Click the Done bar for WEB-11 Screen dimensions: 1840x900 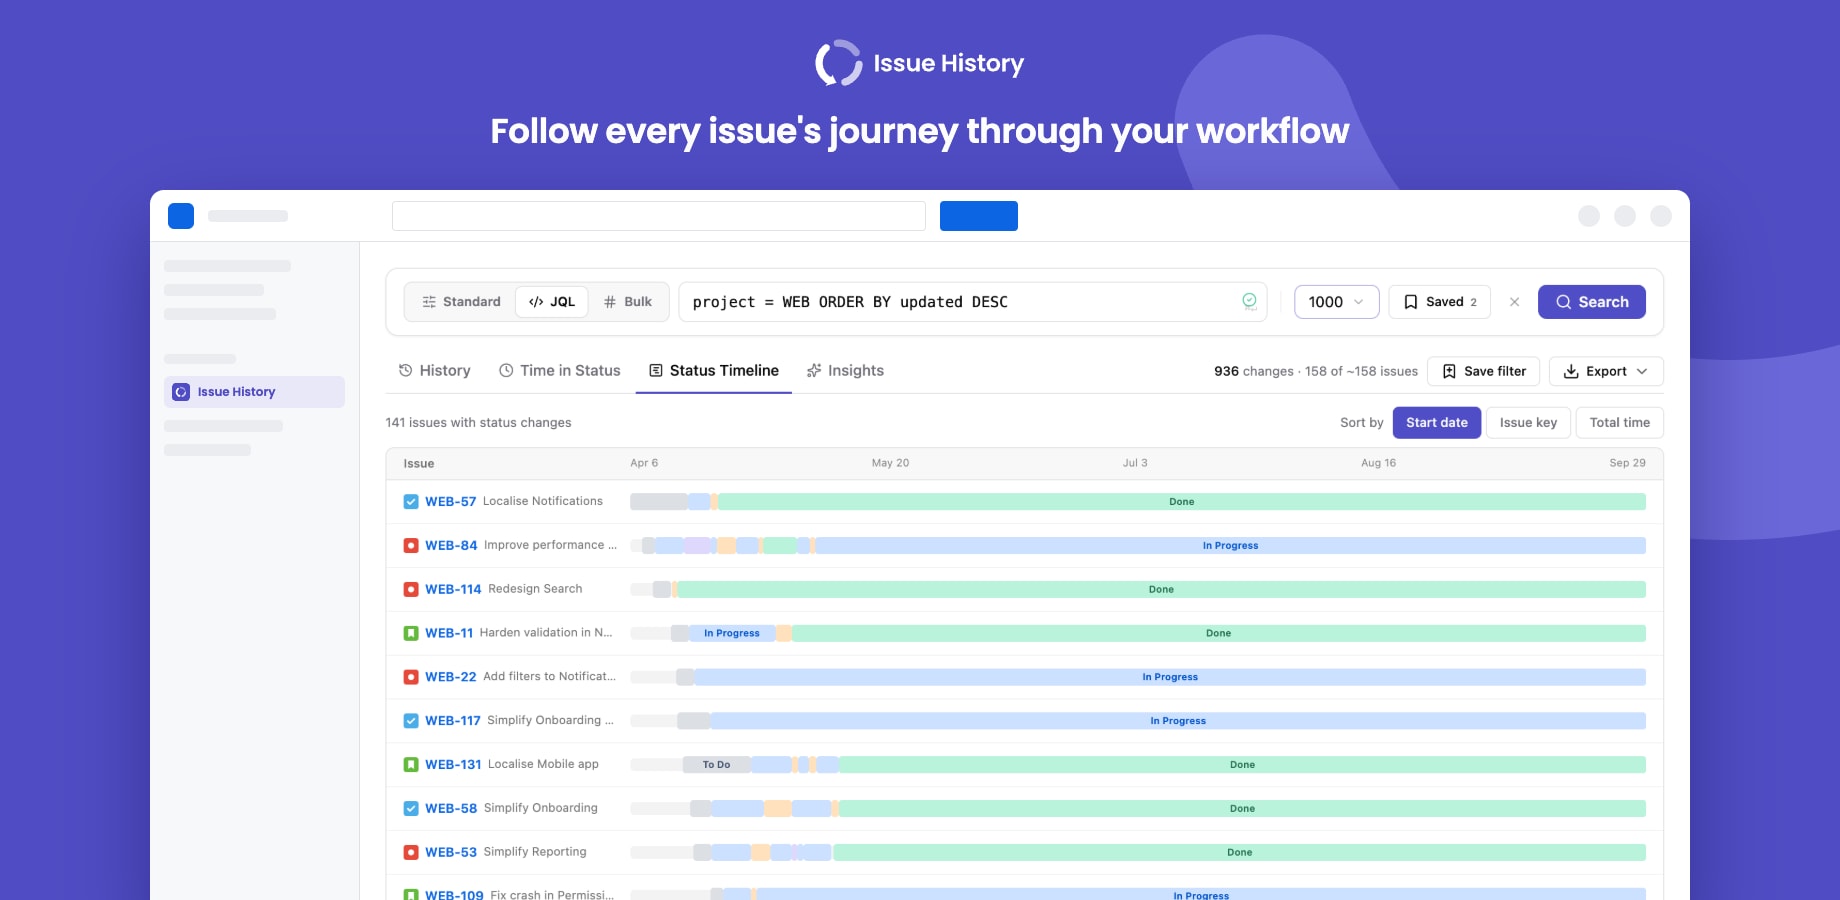click(x=1218, y=633)
